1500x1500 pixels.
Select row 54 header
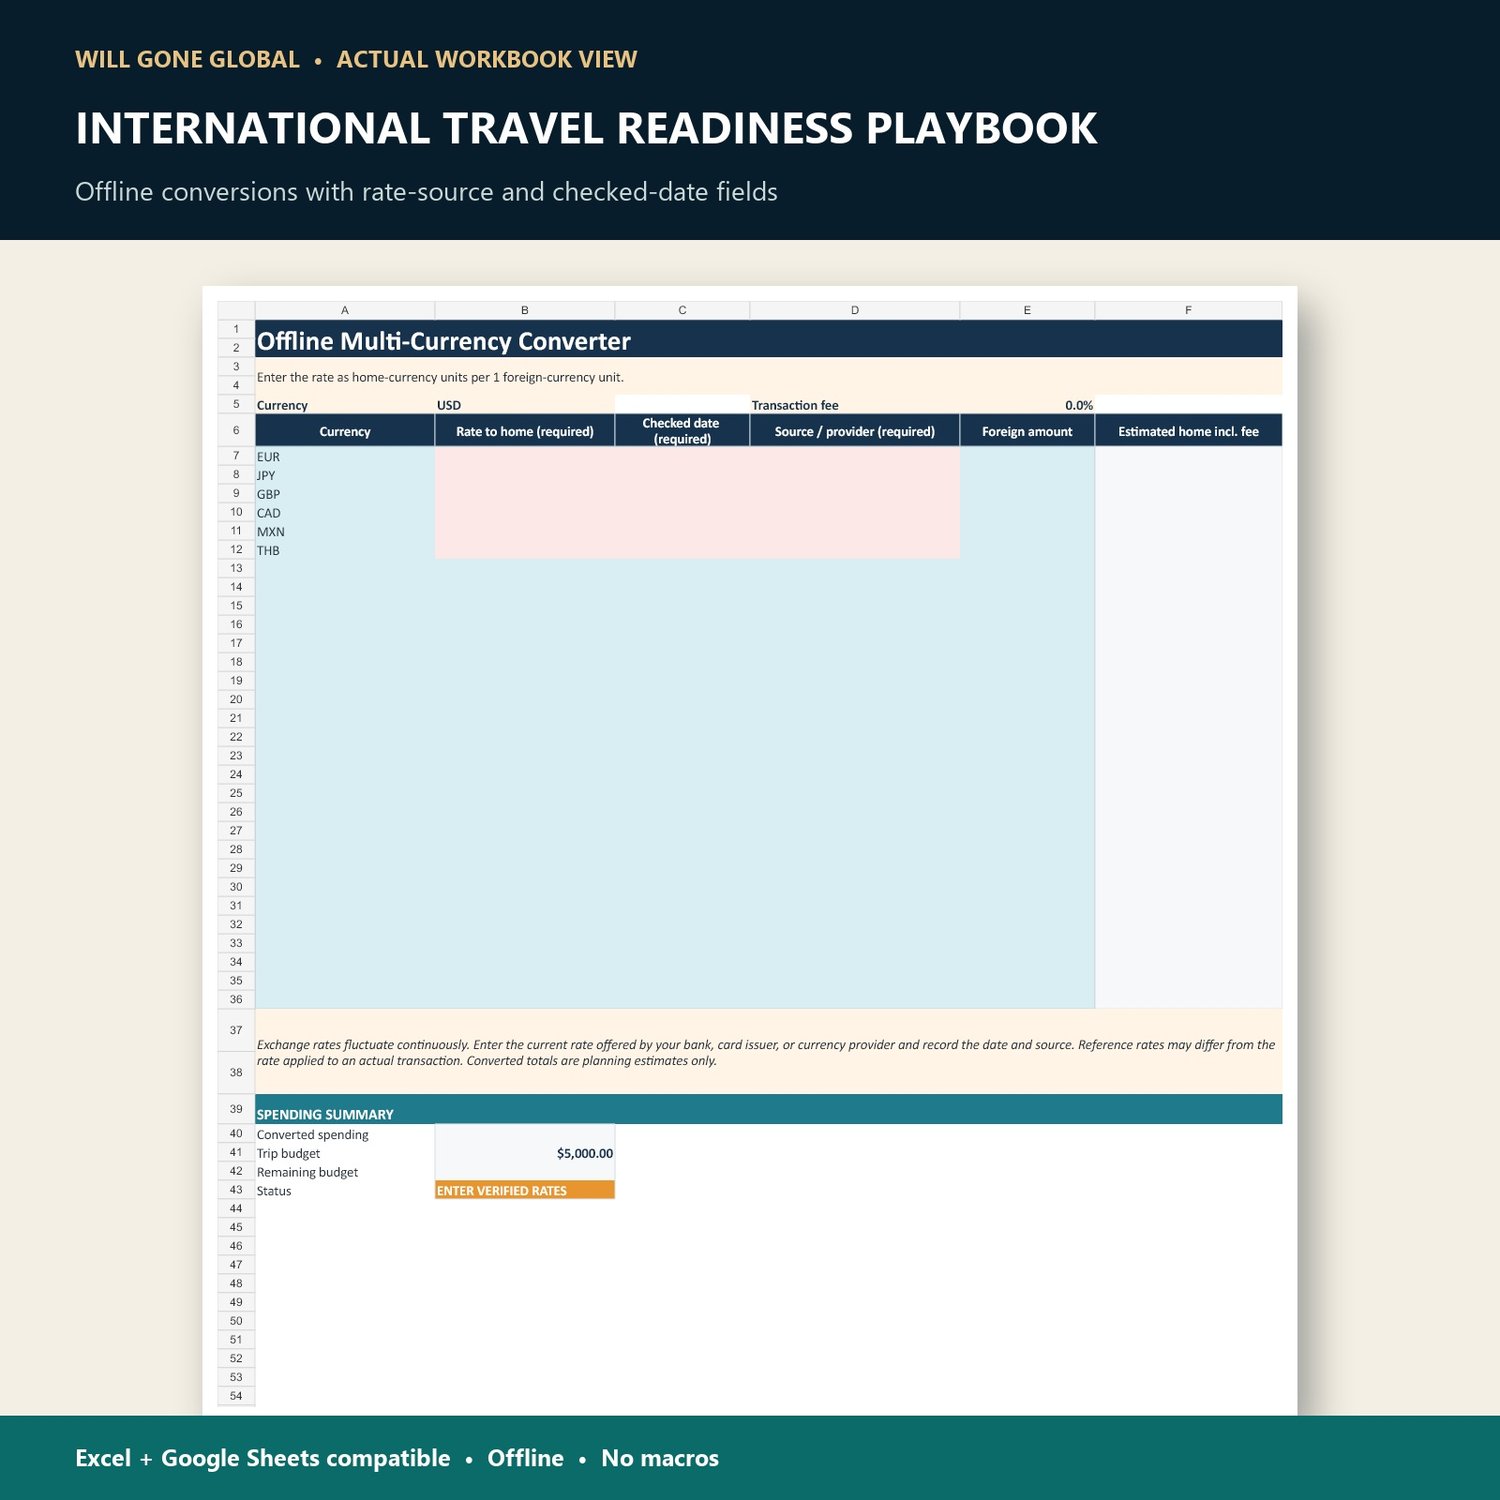tap(236, 1396)
